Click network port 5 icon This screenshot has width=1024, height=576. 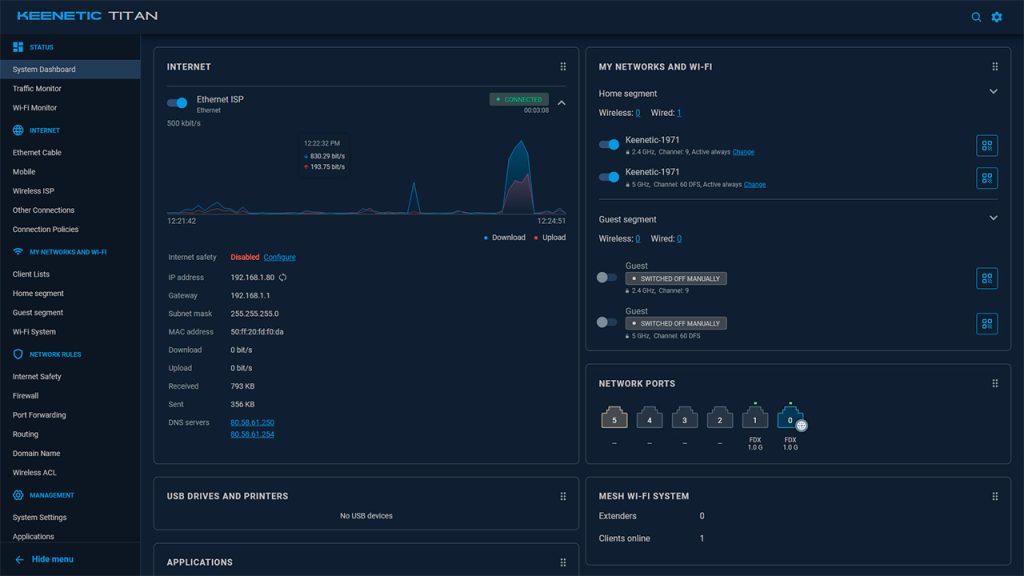point(614,418)
